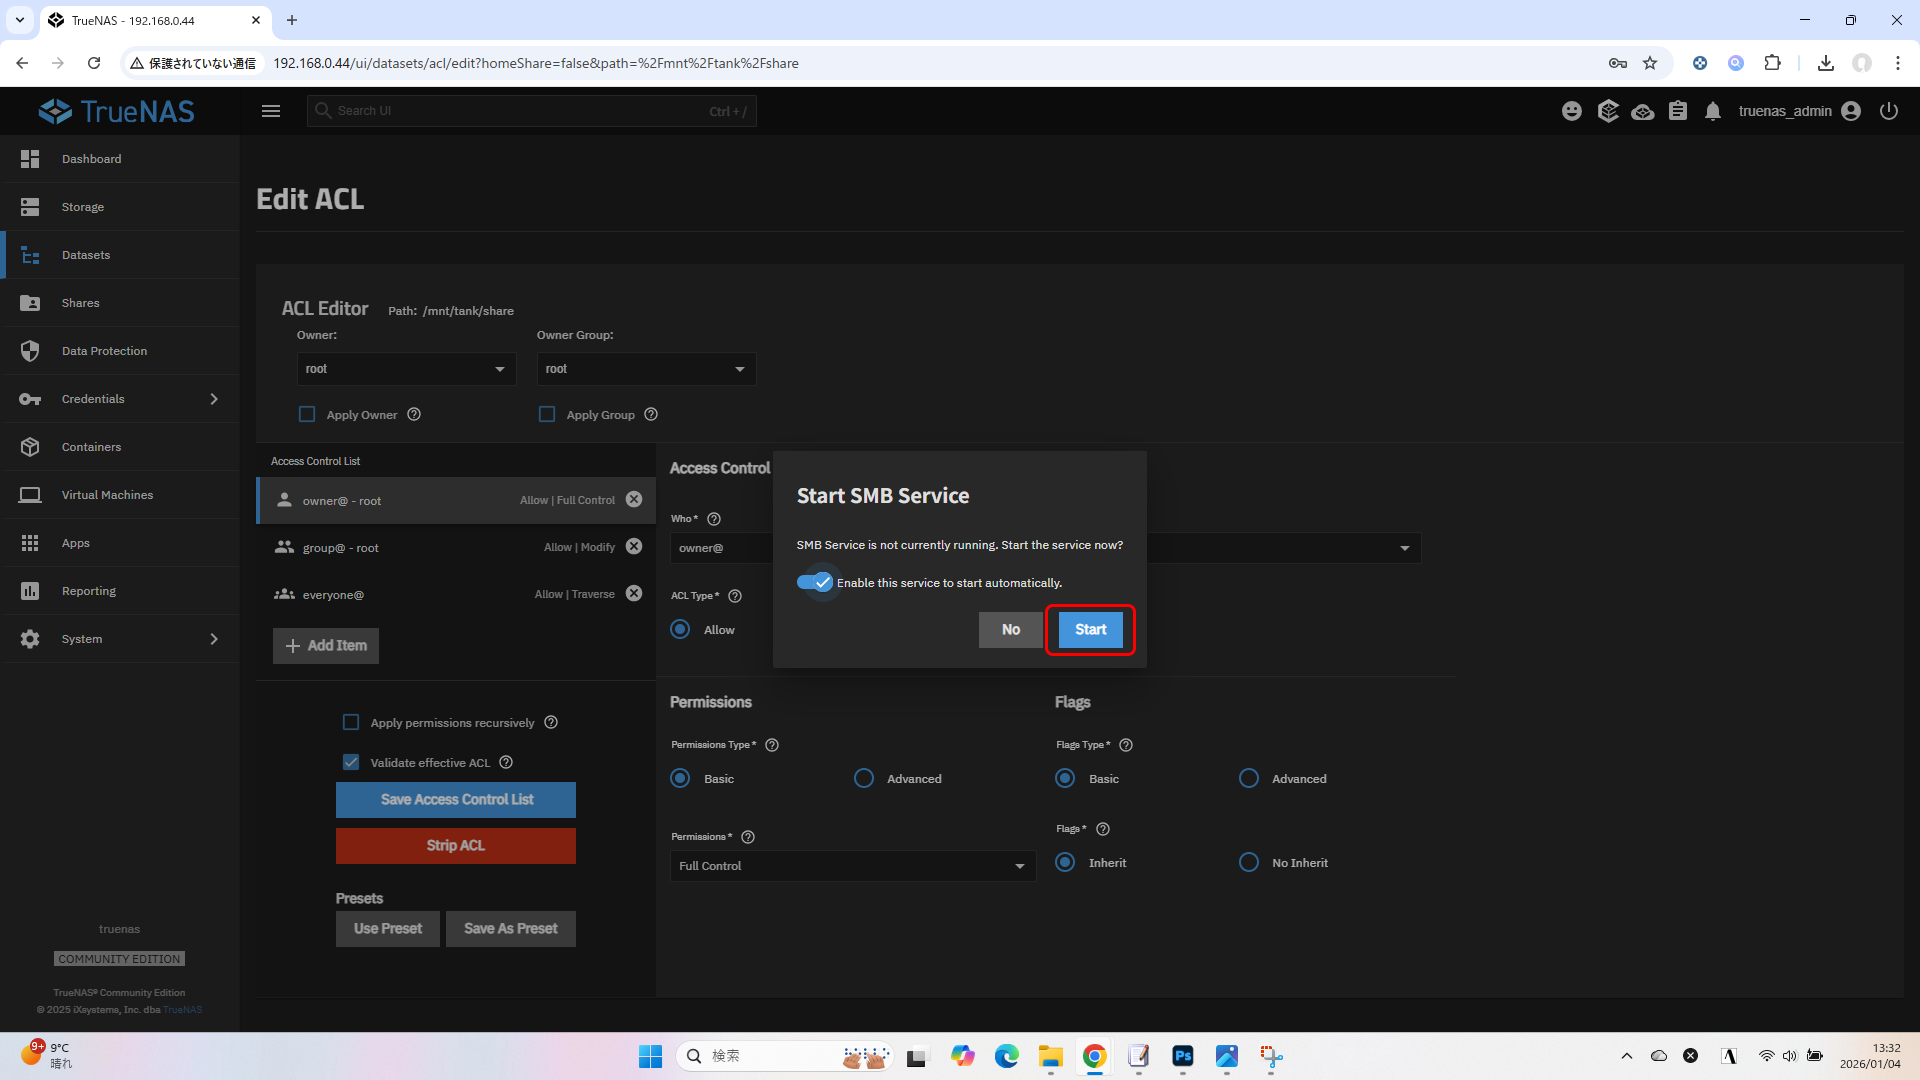Click help icon beside Apply Owner

(x=414, y=415)
